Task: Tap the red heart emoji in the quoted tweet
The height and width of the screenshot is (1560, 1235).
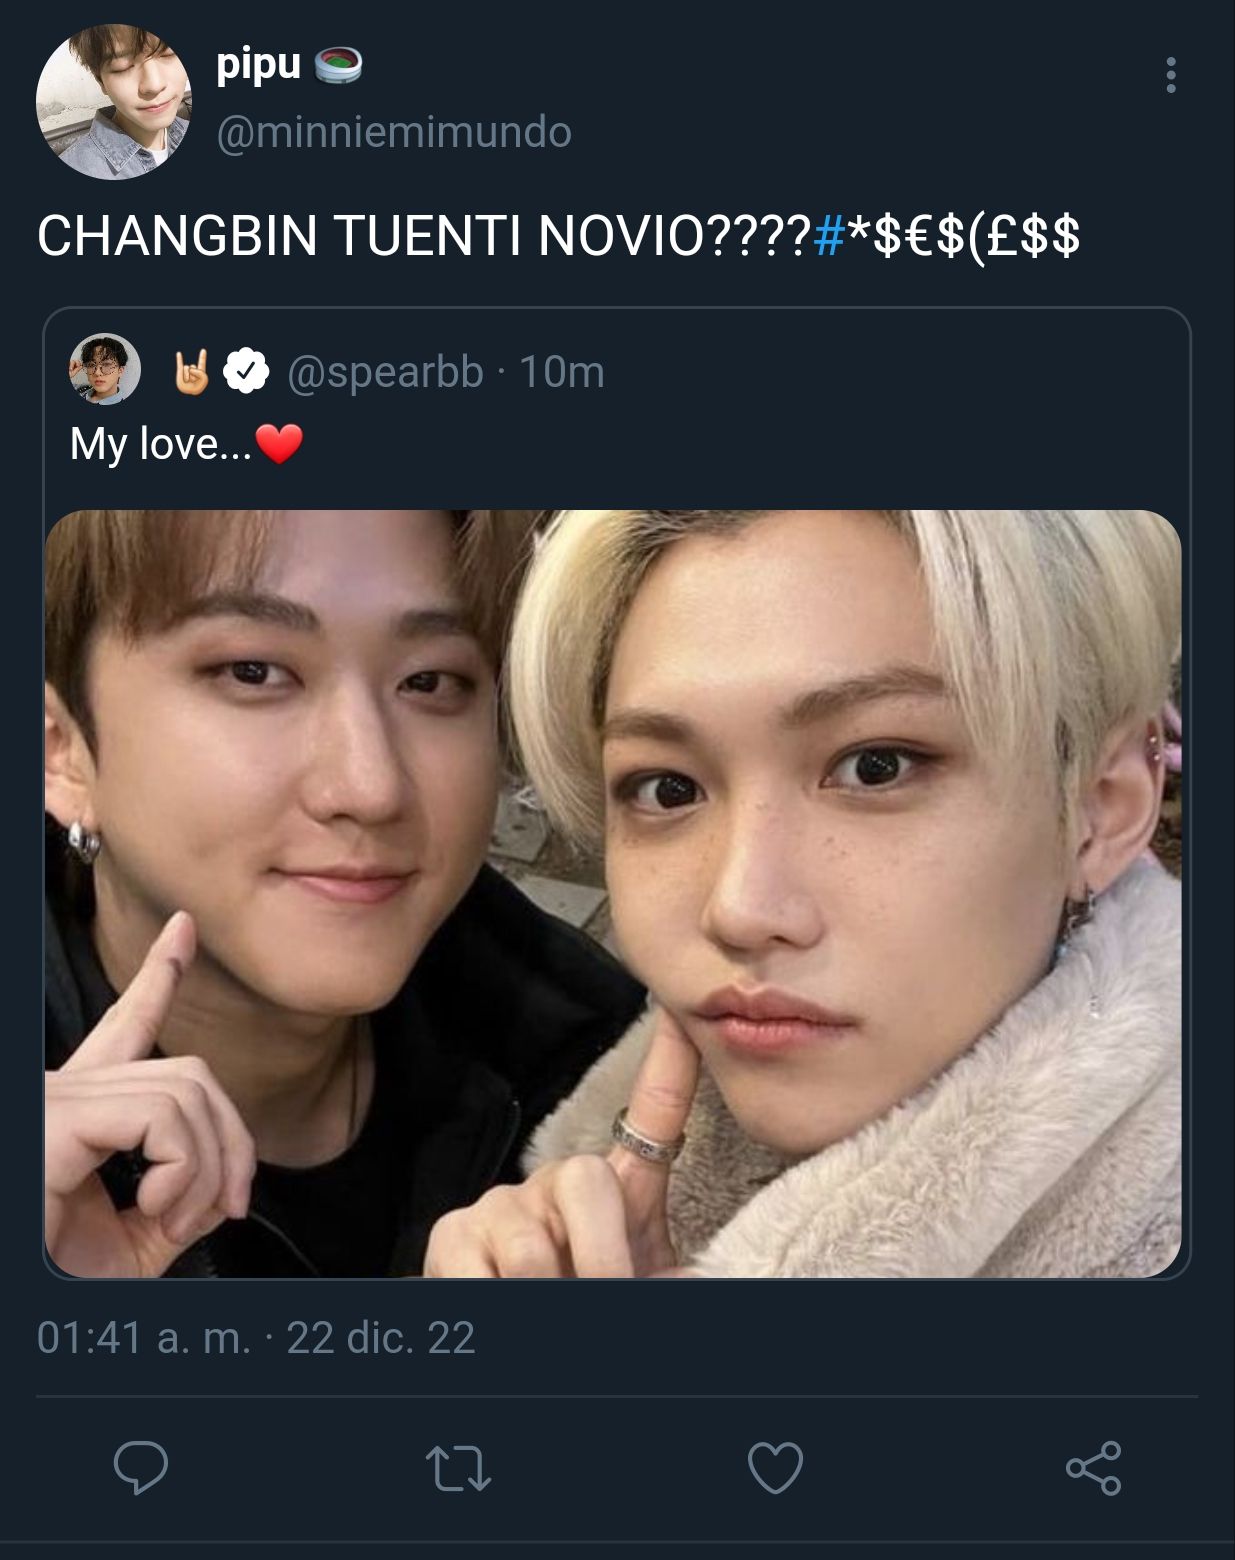Action: [279, 444]
